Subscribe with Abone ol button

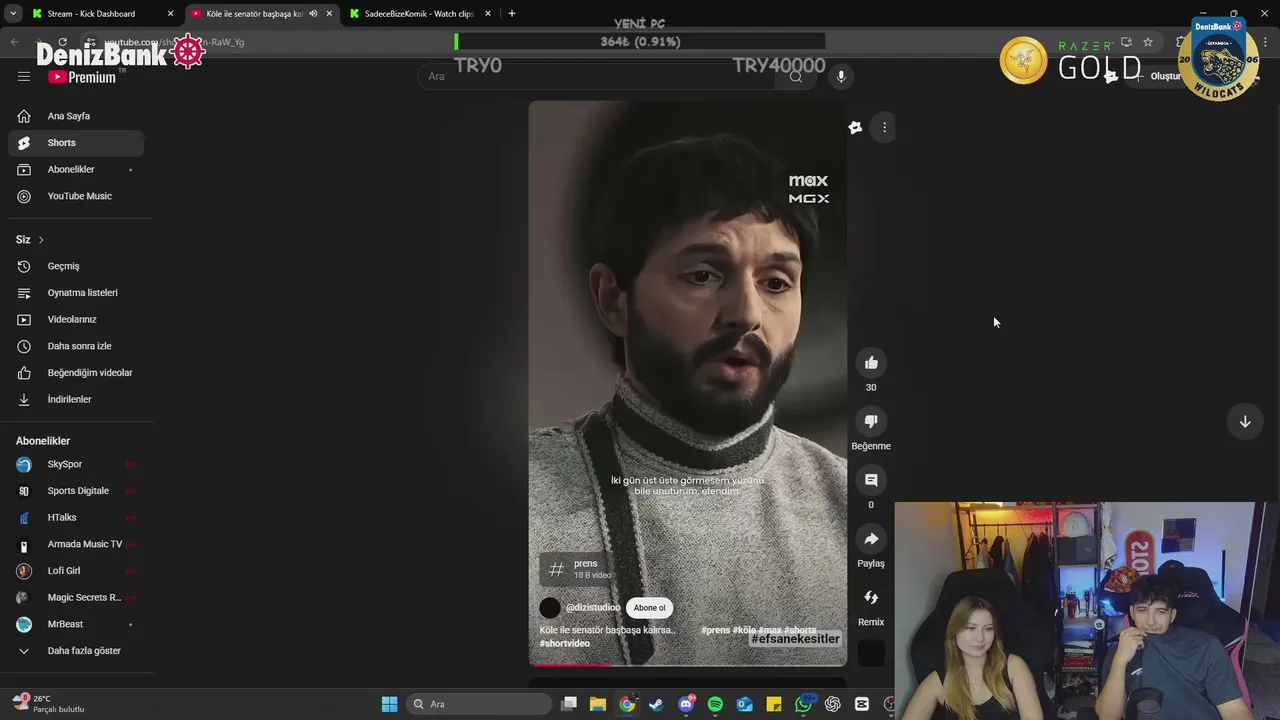coord(649,608)
